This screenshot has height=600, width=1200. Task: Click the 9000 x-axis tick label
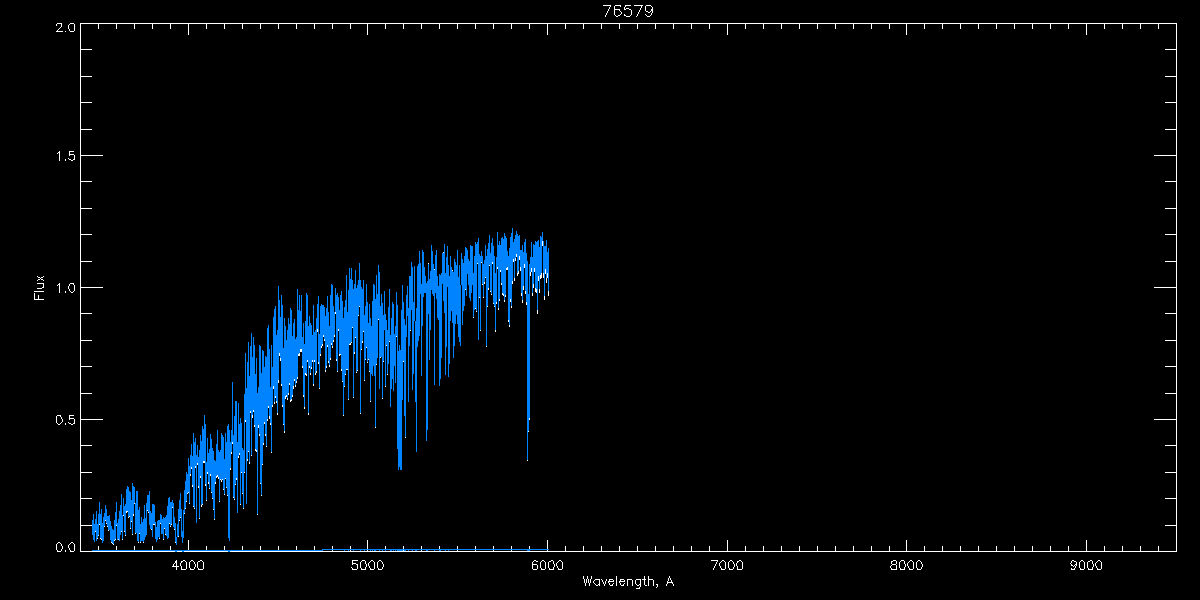[x=1086, y=565]
